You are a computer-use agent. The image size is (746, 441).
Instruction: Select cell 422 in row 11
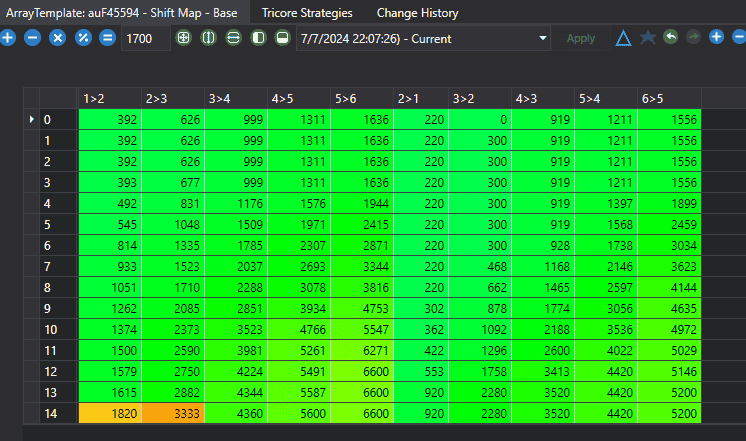(x=421, y=351)
